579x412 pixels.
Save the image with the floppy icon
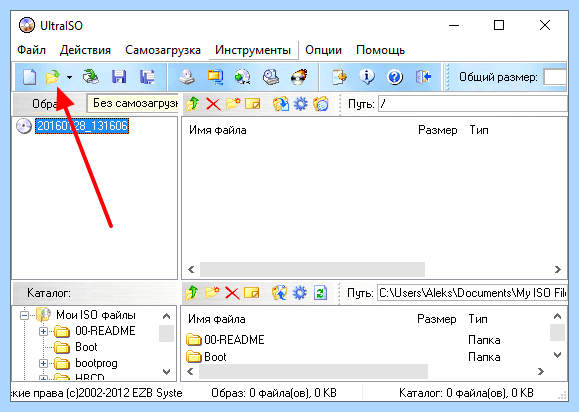119,77
